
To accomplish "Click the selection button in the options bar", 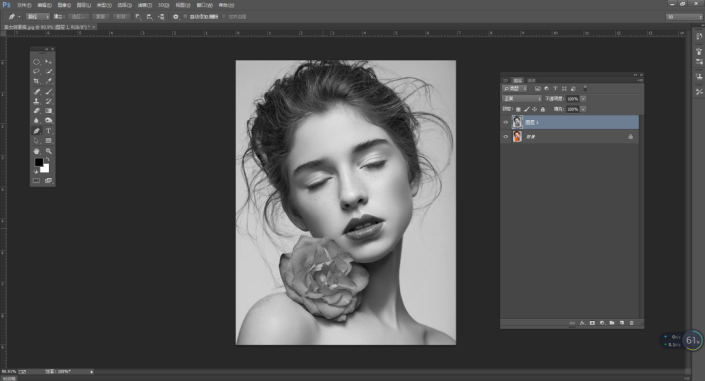I will (x=78, y=17).
